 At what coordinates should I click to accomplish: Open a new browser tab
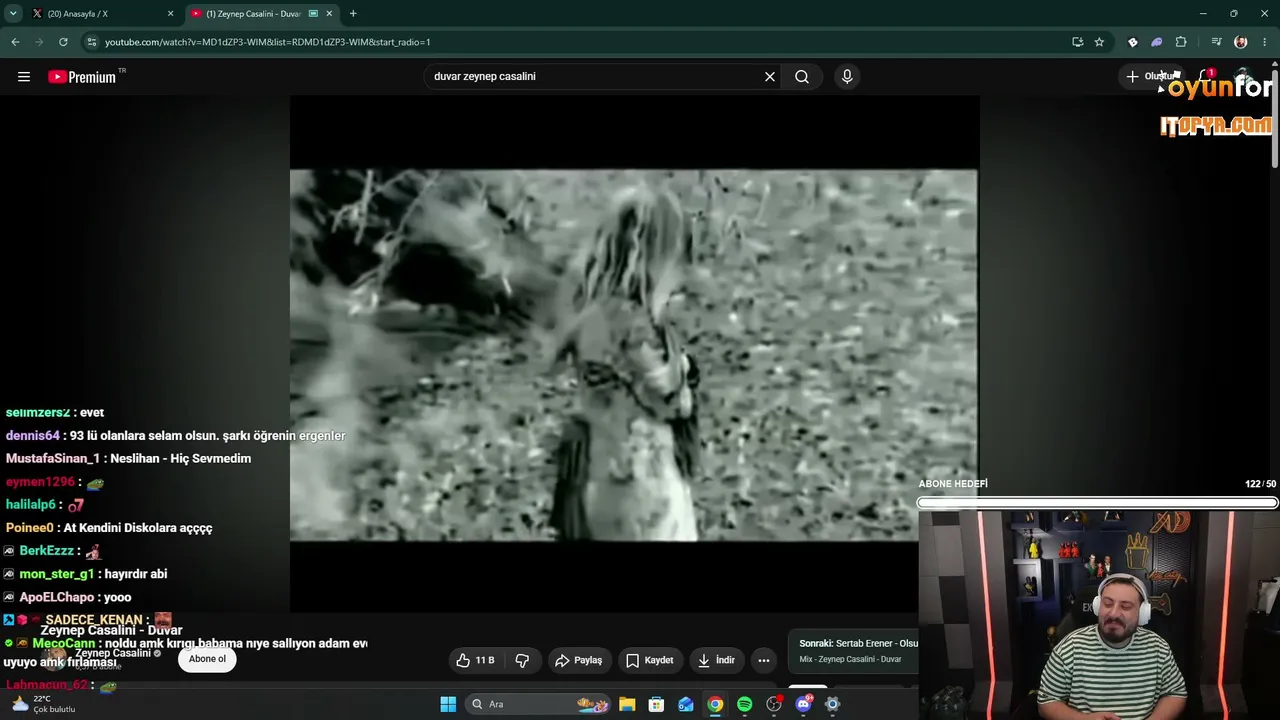click(353, 14)
